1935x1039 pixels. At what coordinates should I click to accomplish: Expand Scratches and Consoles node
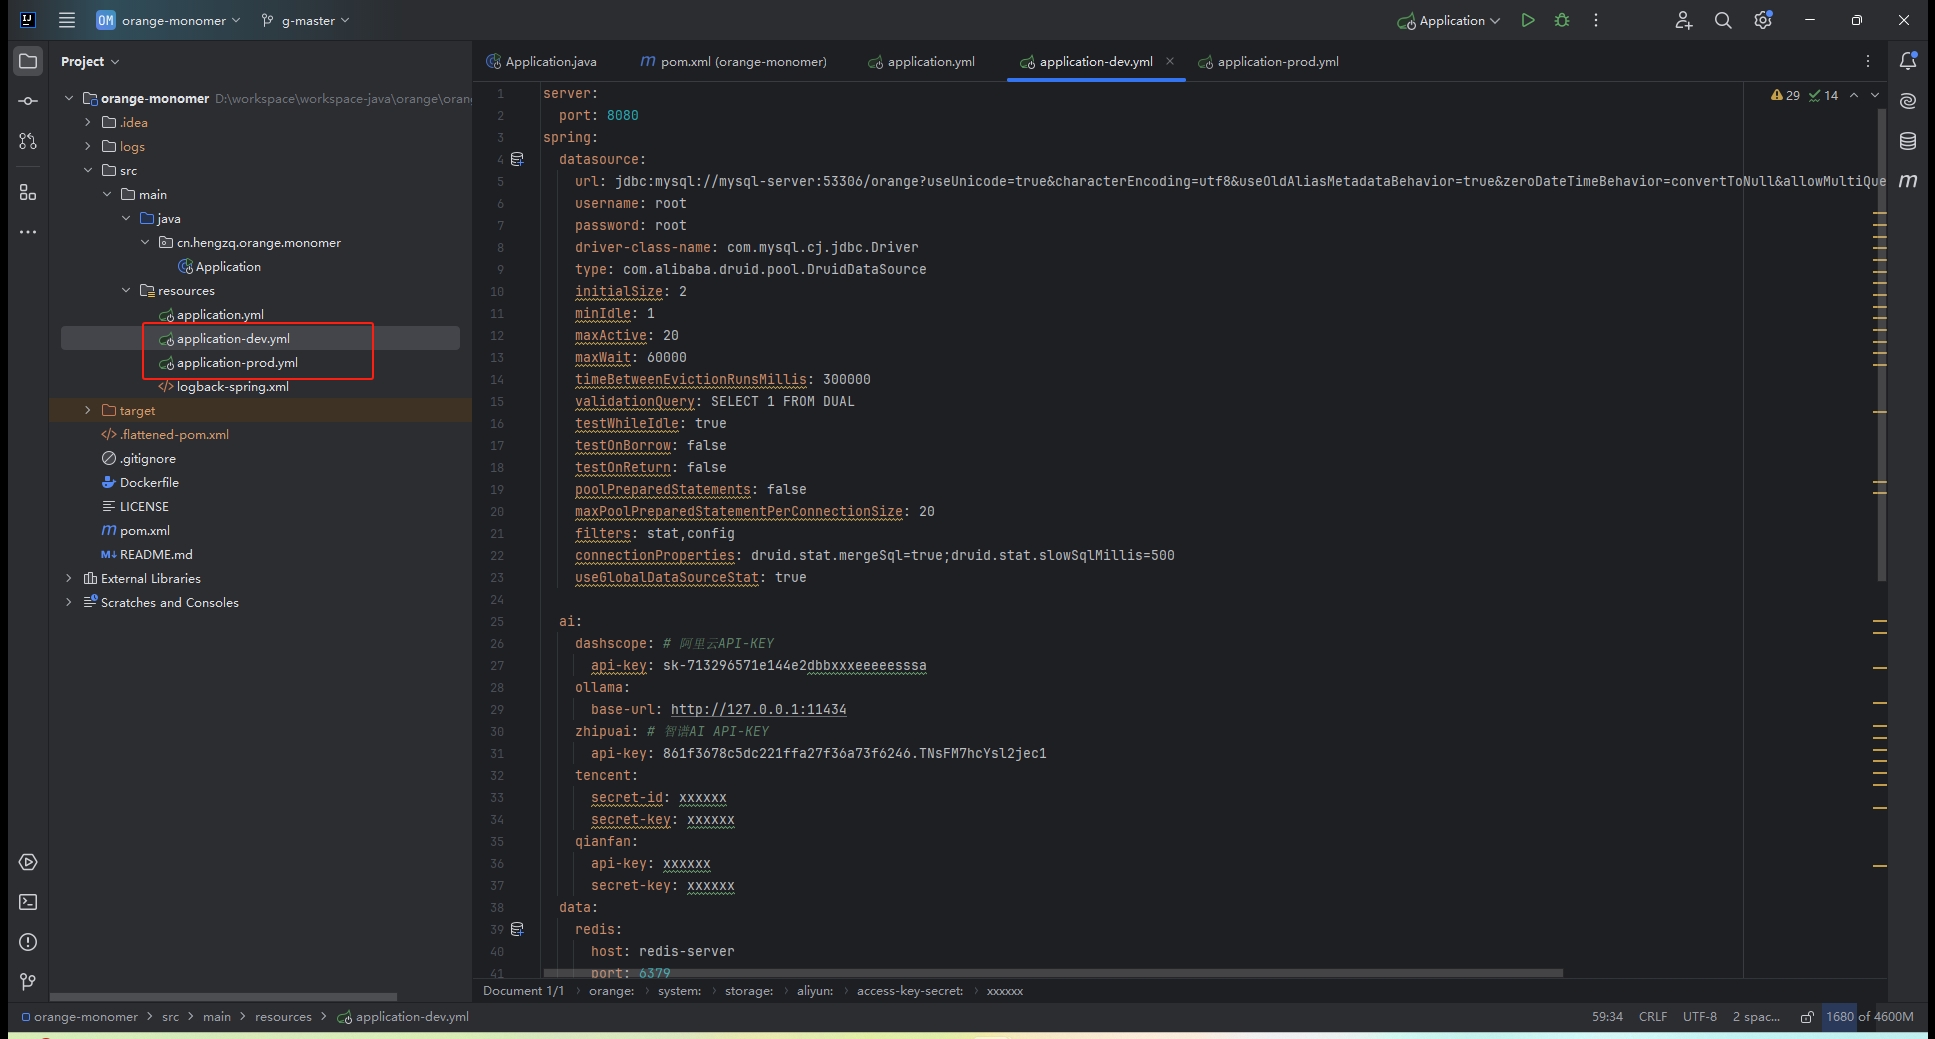point(69,602)
